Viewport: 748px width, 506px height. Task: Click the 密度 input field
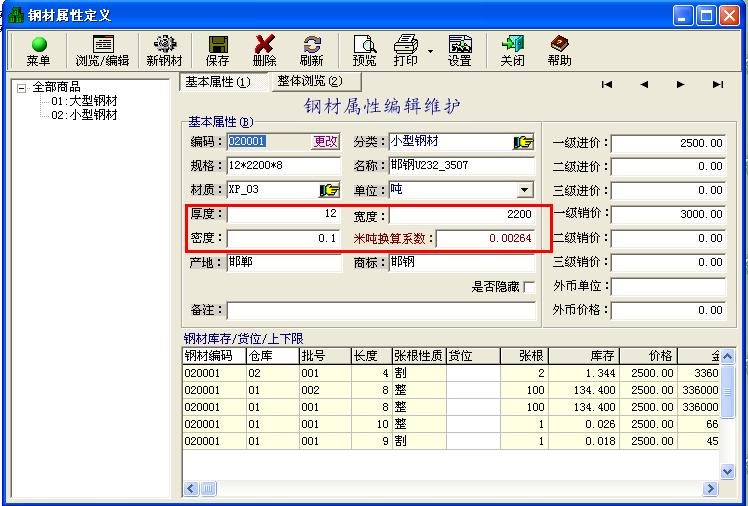pyautogui.click(x=284, y=238)
